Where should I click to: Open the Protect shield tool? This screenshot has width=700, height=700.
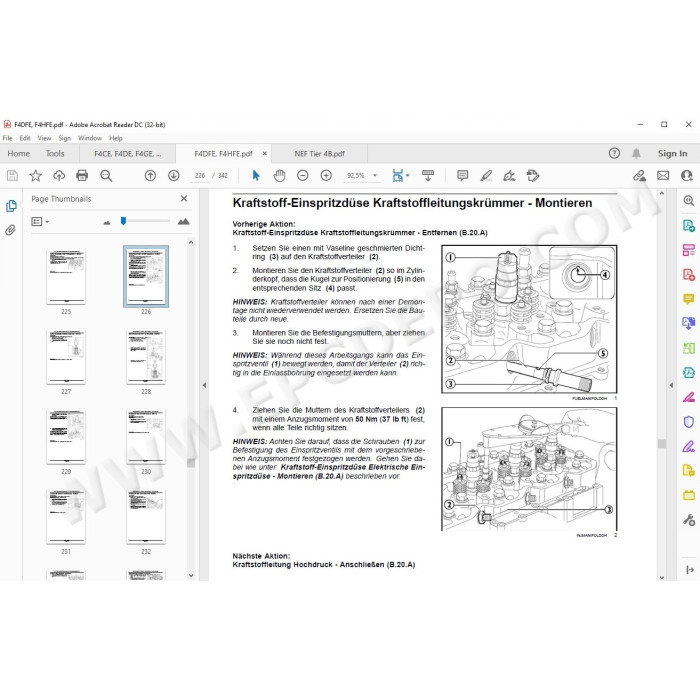coord(689,422)
